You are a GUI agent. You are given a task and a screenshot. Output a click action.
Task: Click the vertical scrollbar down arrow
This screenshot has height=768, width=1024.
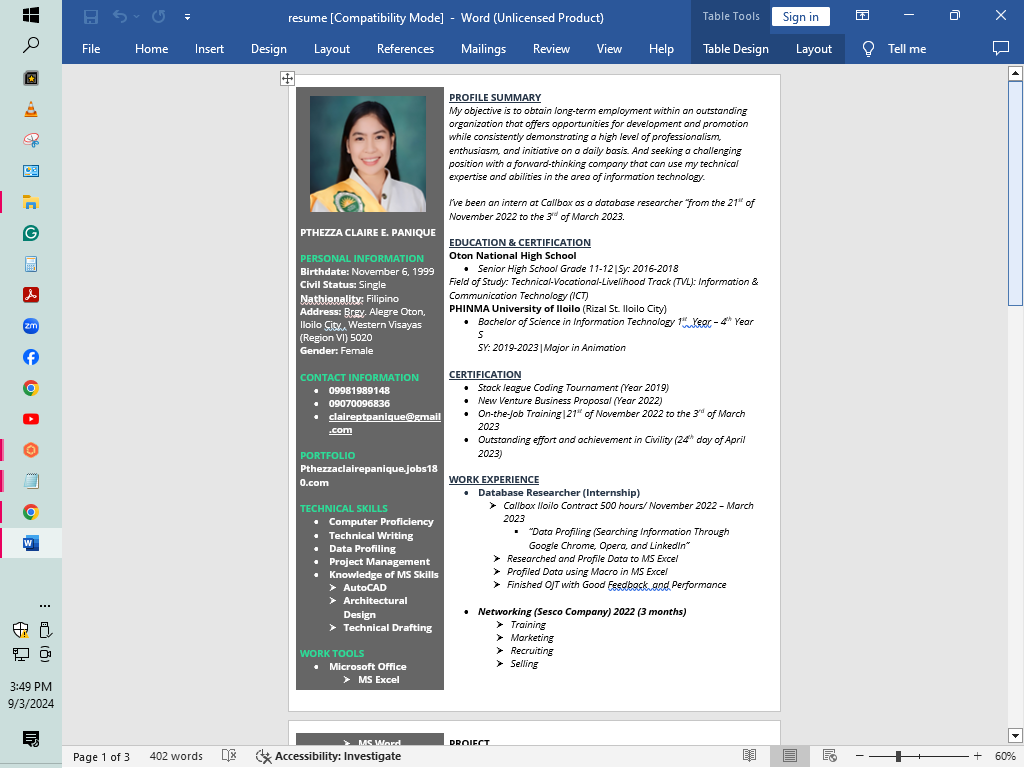pyautogui.click(x=1015, y=736)
